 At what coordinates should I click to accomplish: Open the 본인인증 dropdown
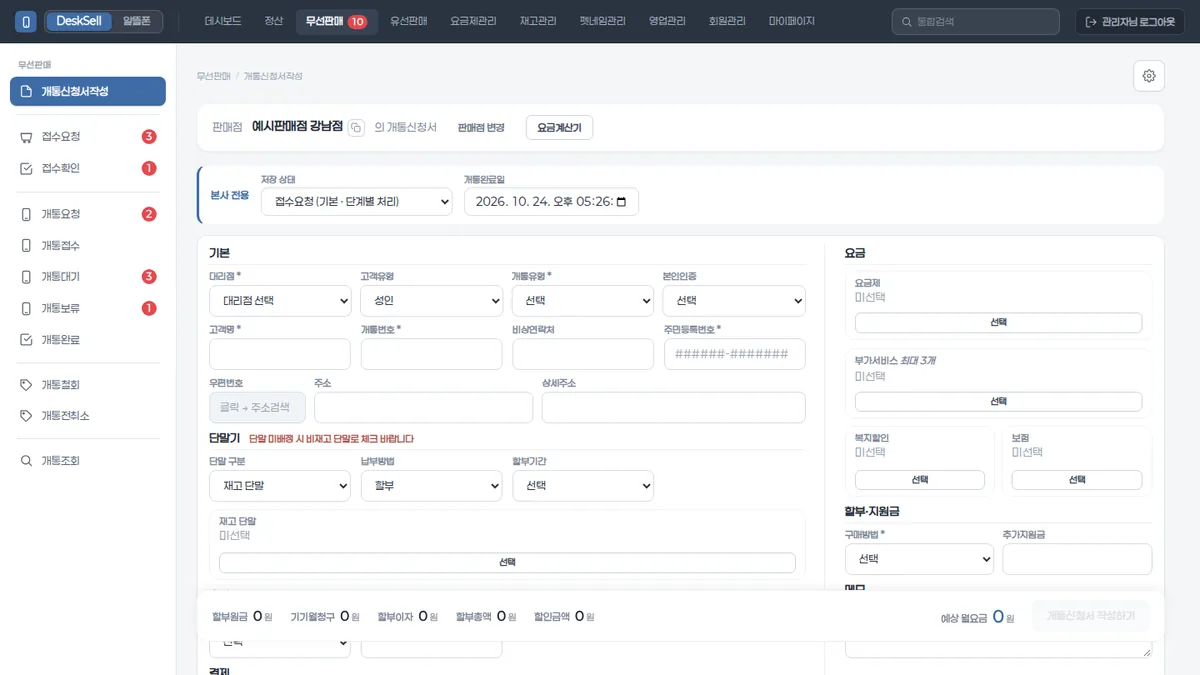734,300
